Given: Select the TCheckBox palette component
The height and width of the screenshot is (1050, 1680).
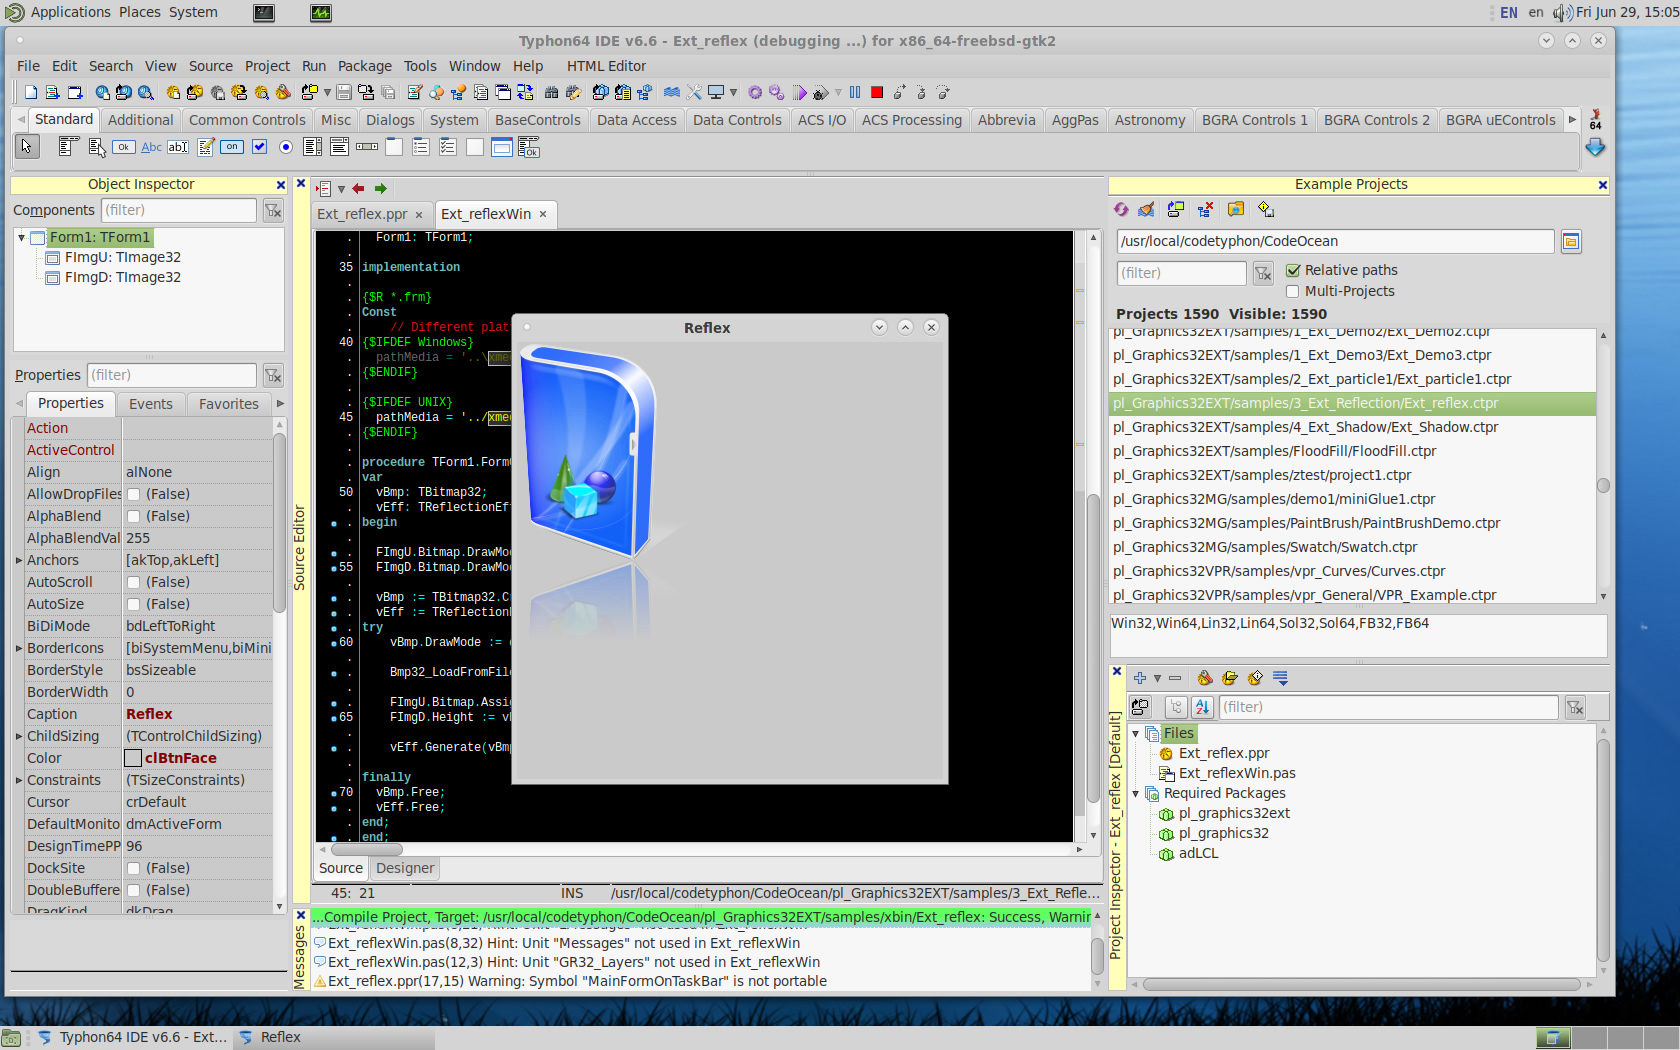Looking at the screenshot, I should (259, 147).
